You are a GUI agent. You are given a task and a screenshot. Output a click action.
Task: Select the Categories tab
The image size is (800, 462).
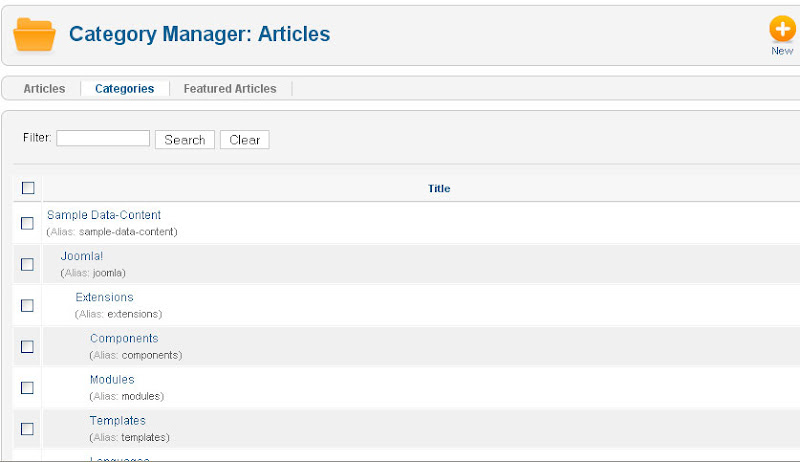124,89
